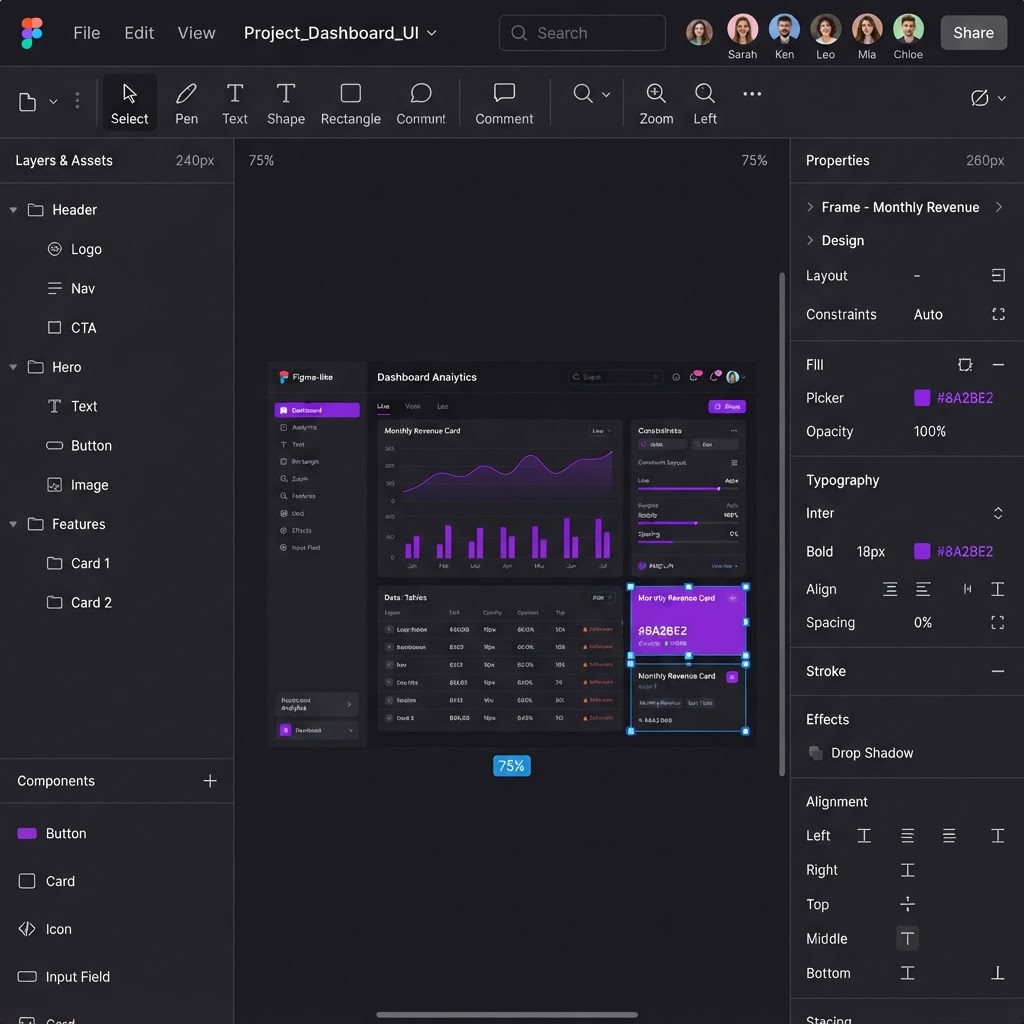1024x1024 pixels.
Task: Click the Fill style square icon
Action: (x=965, y=364)
